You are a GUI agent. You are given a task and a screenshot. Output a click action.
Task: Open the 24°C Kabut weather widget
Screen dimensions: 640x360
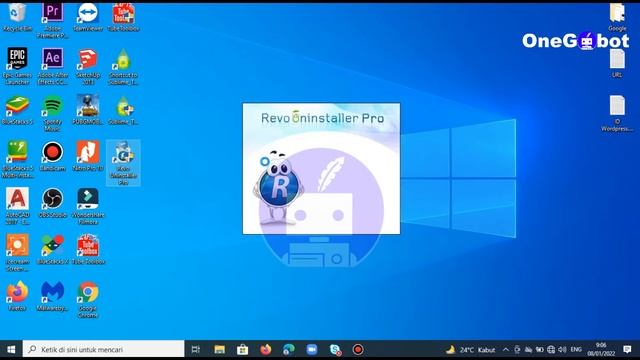click(471, 350)
